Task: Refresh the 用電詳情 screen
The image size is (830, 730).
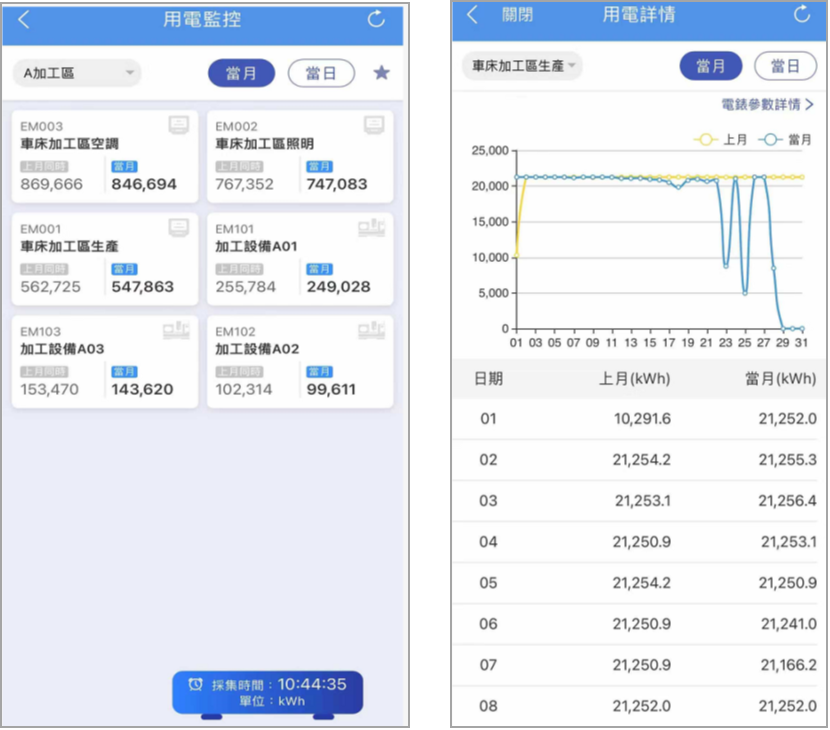Action: pyautogui.click(x=802, y=14)
